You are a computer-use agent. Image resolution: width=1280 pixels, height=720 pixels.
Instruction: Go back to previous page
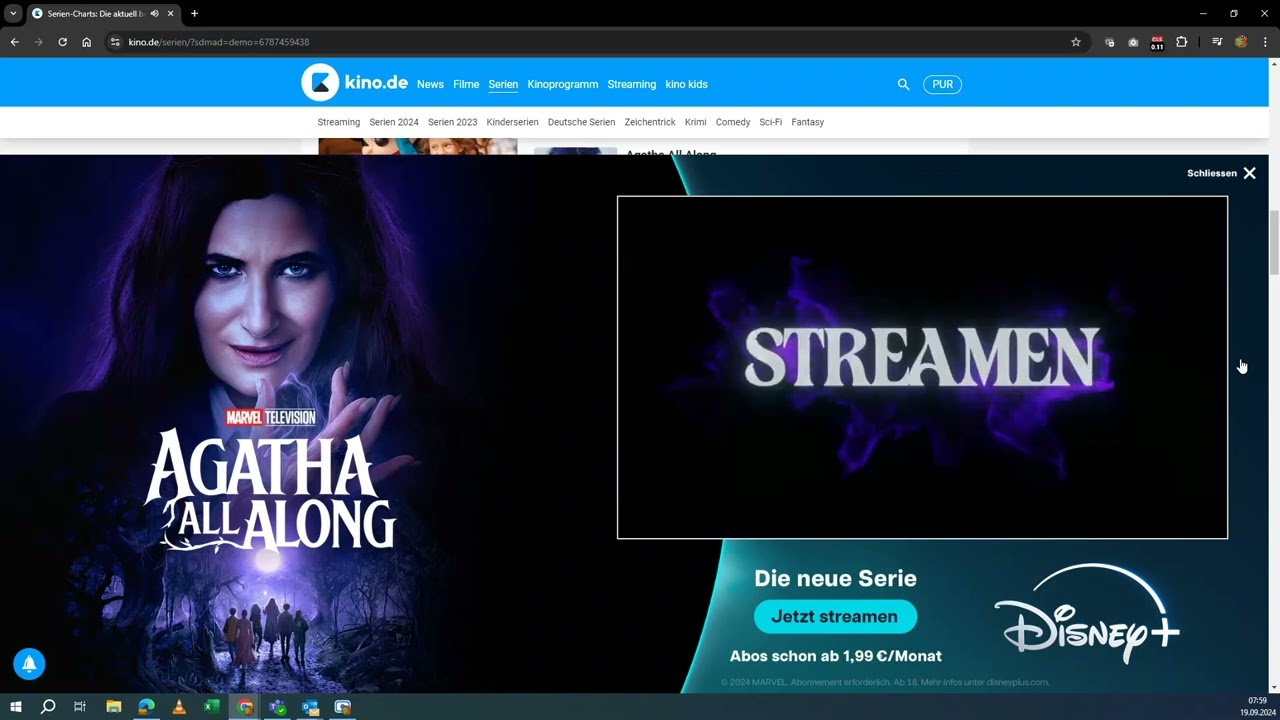(x=14, y=42)
